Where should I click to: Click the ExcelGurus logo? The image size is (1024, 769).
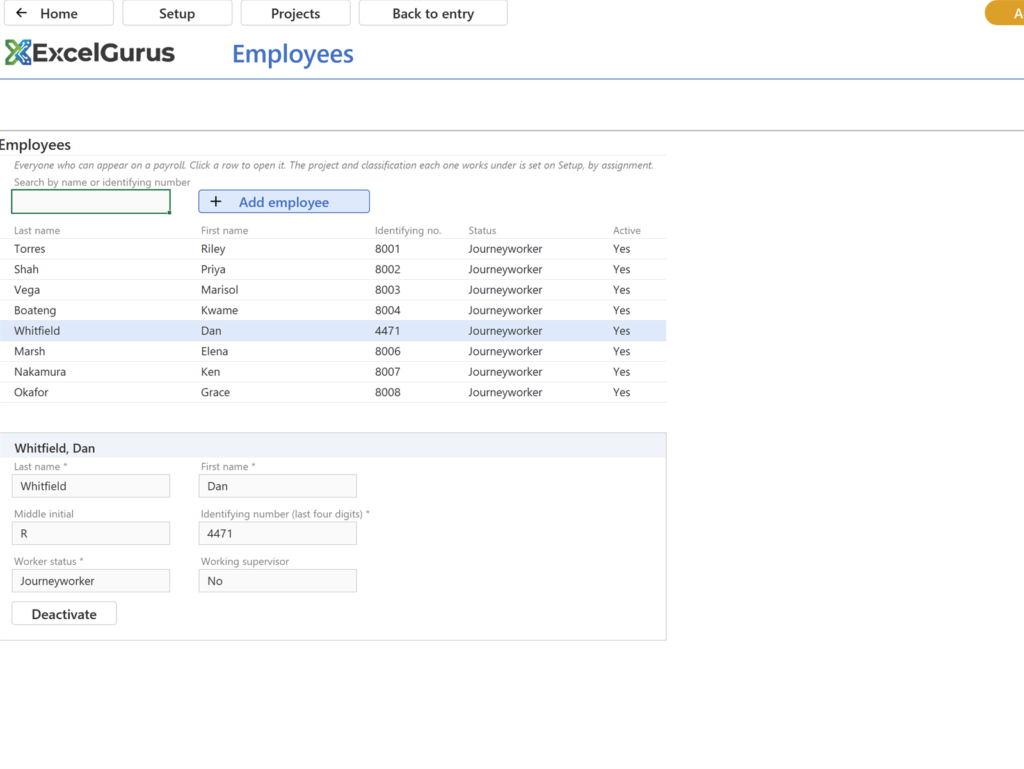point(90,53)
